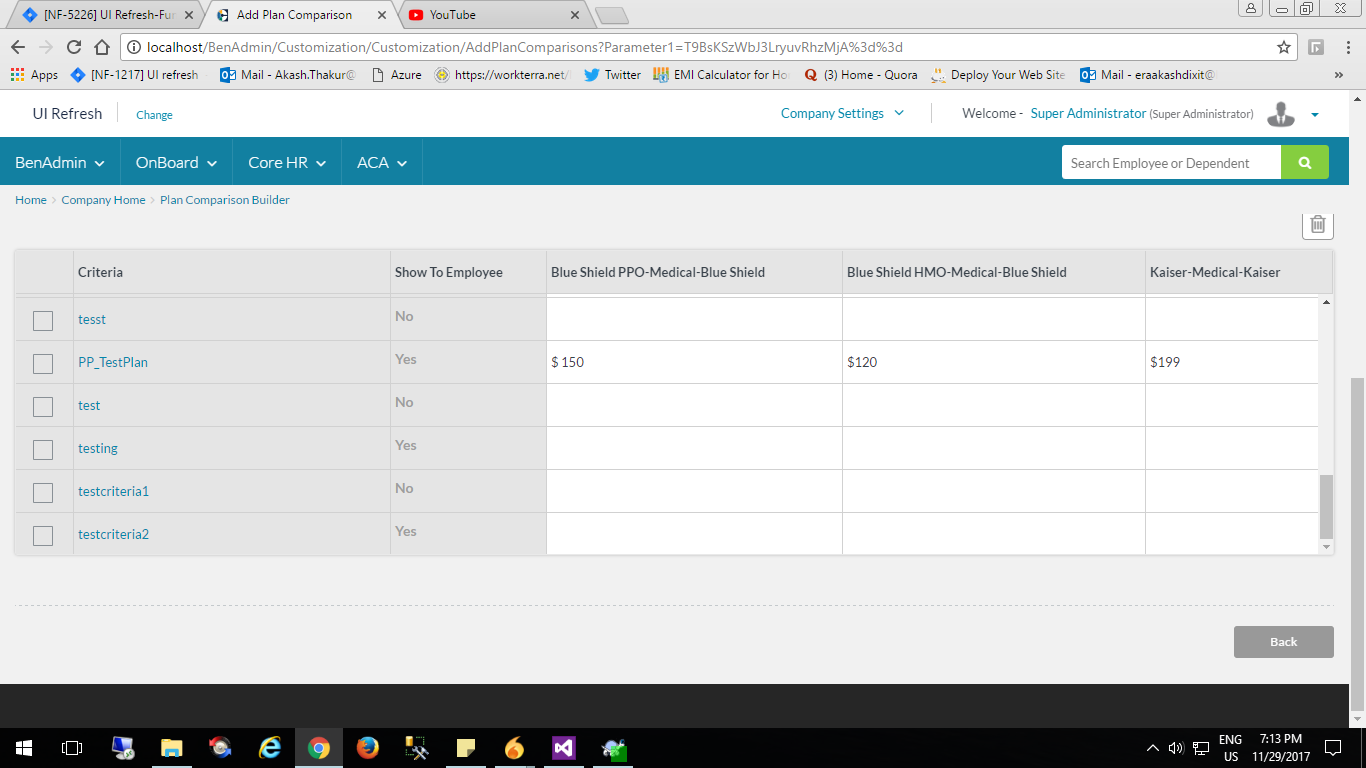Click the green search magnifier button

1304,162
